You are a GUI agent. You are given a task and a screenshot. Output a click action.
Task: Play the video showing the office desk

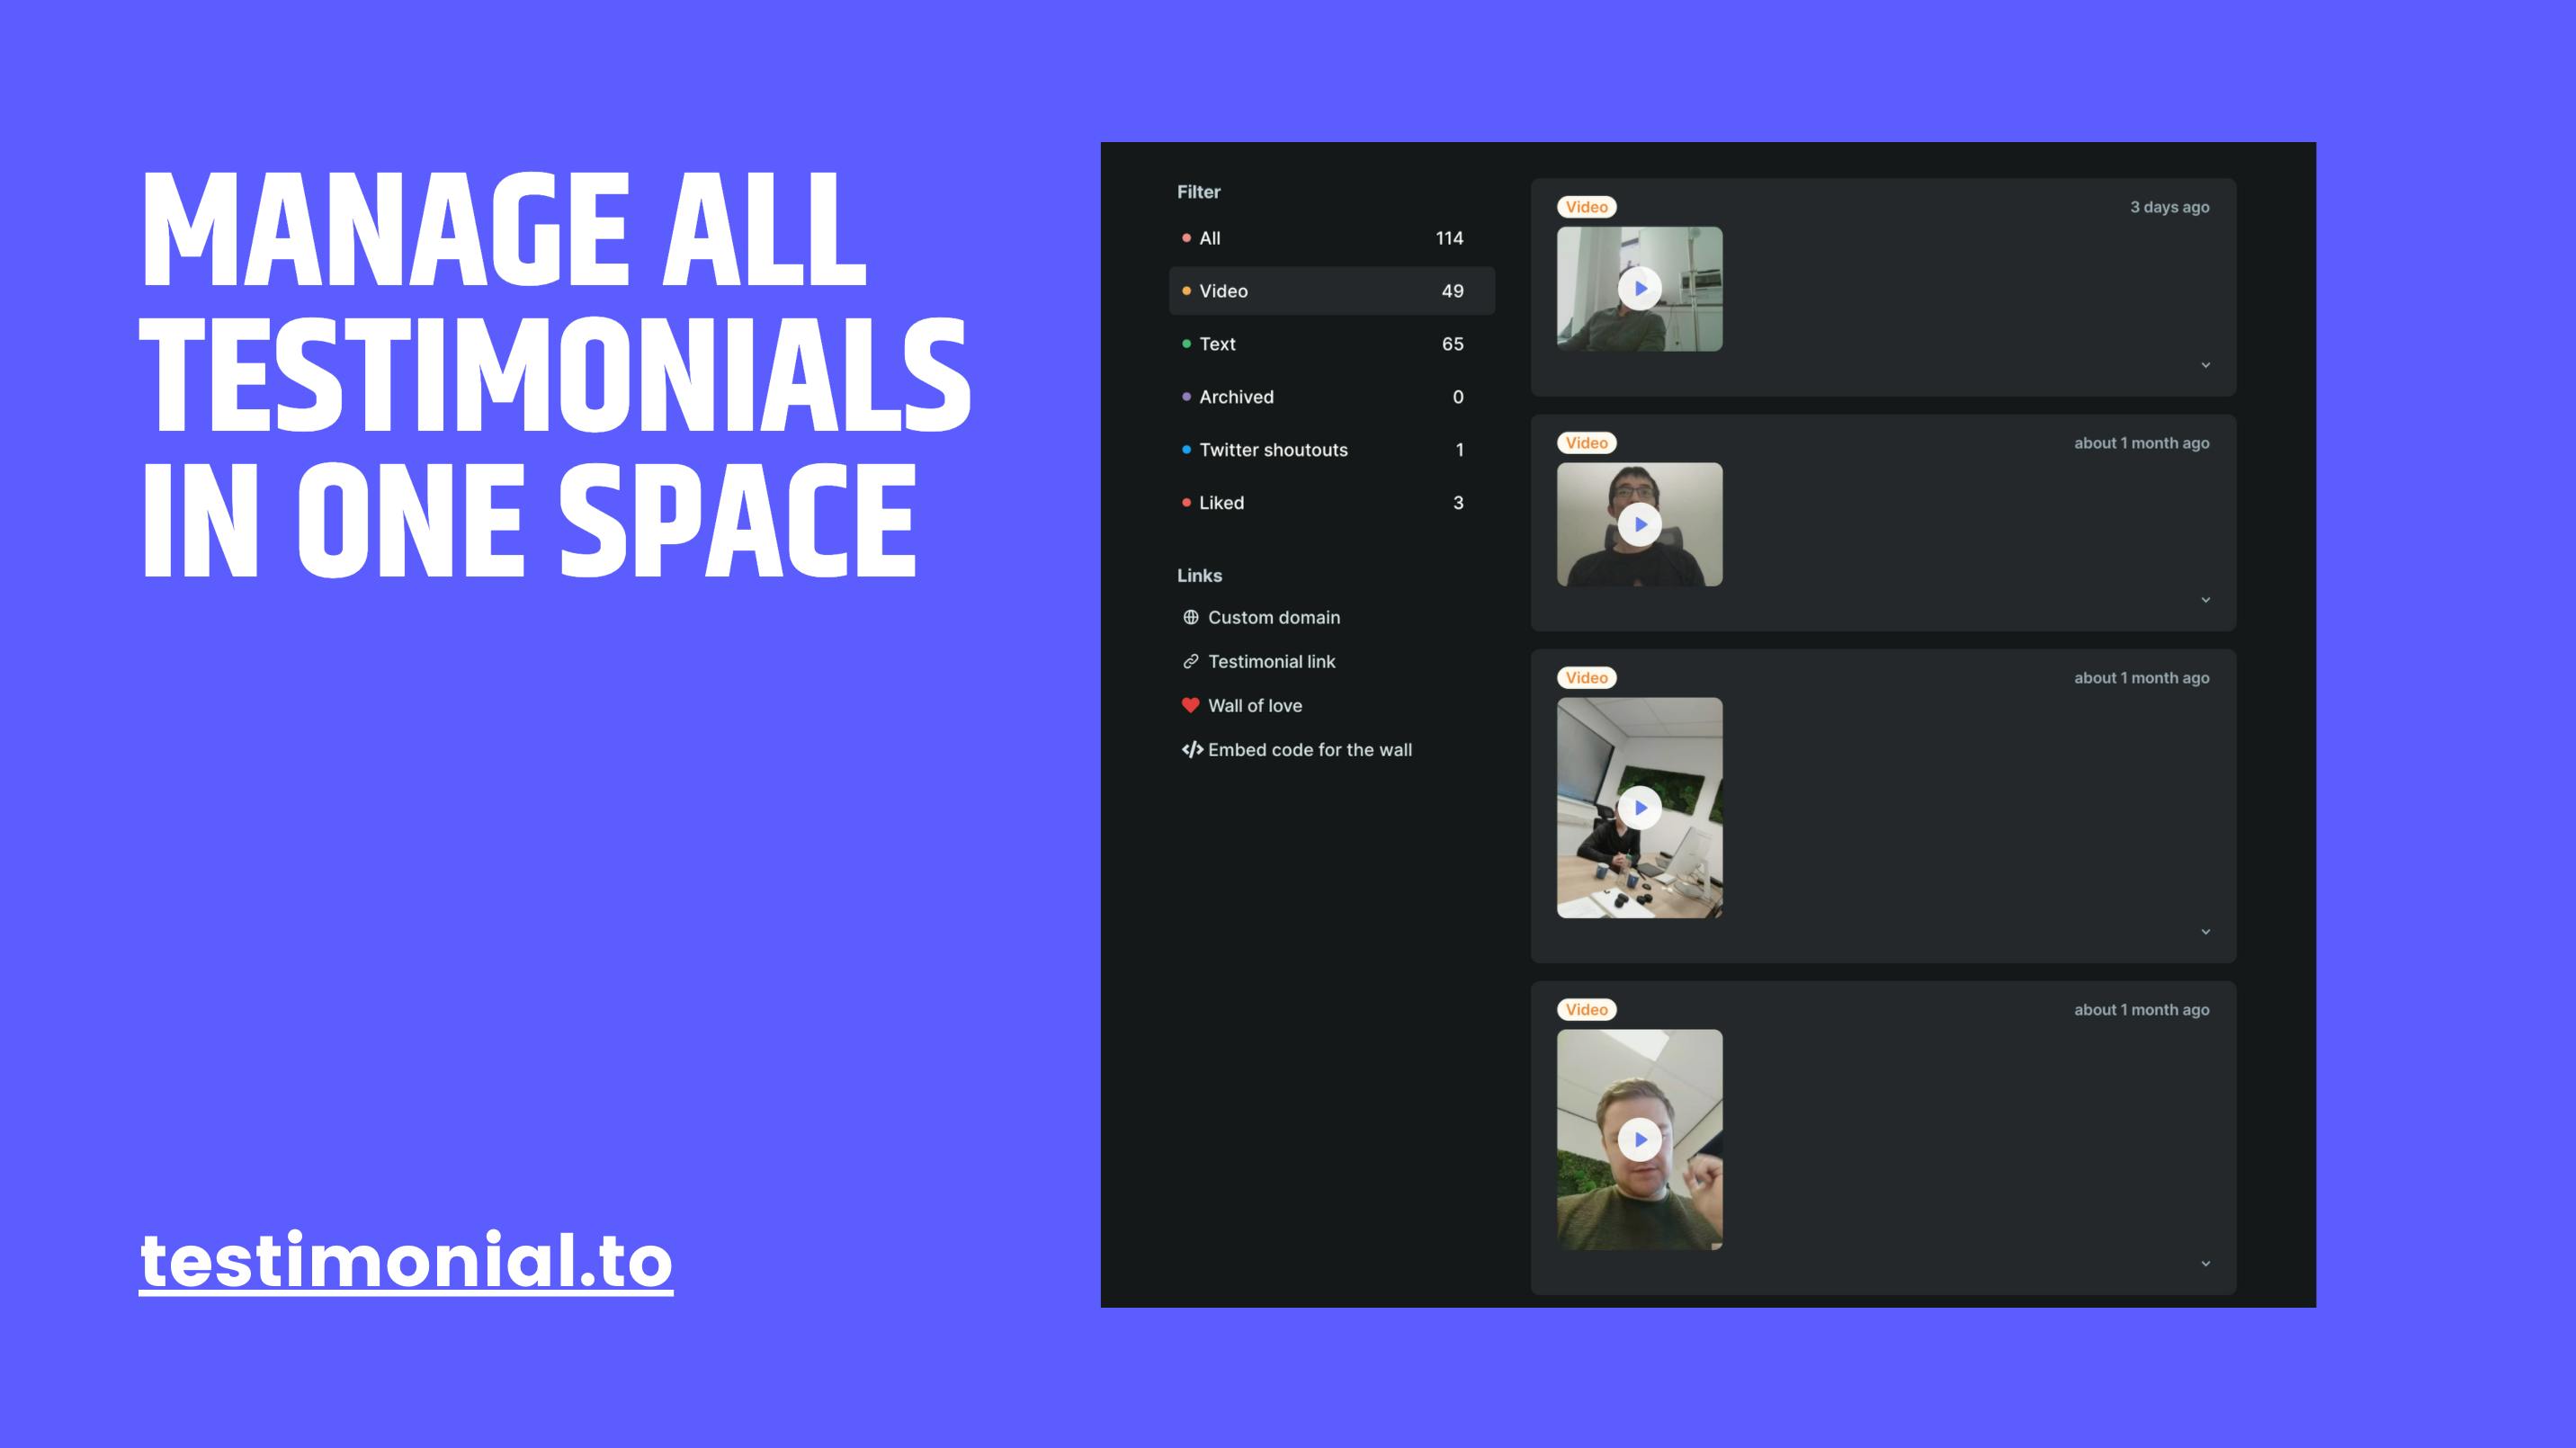tap(1640, 808)
